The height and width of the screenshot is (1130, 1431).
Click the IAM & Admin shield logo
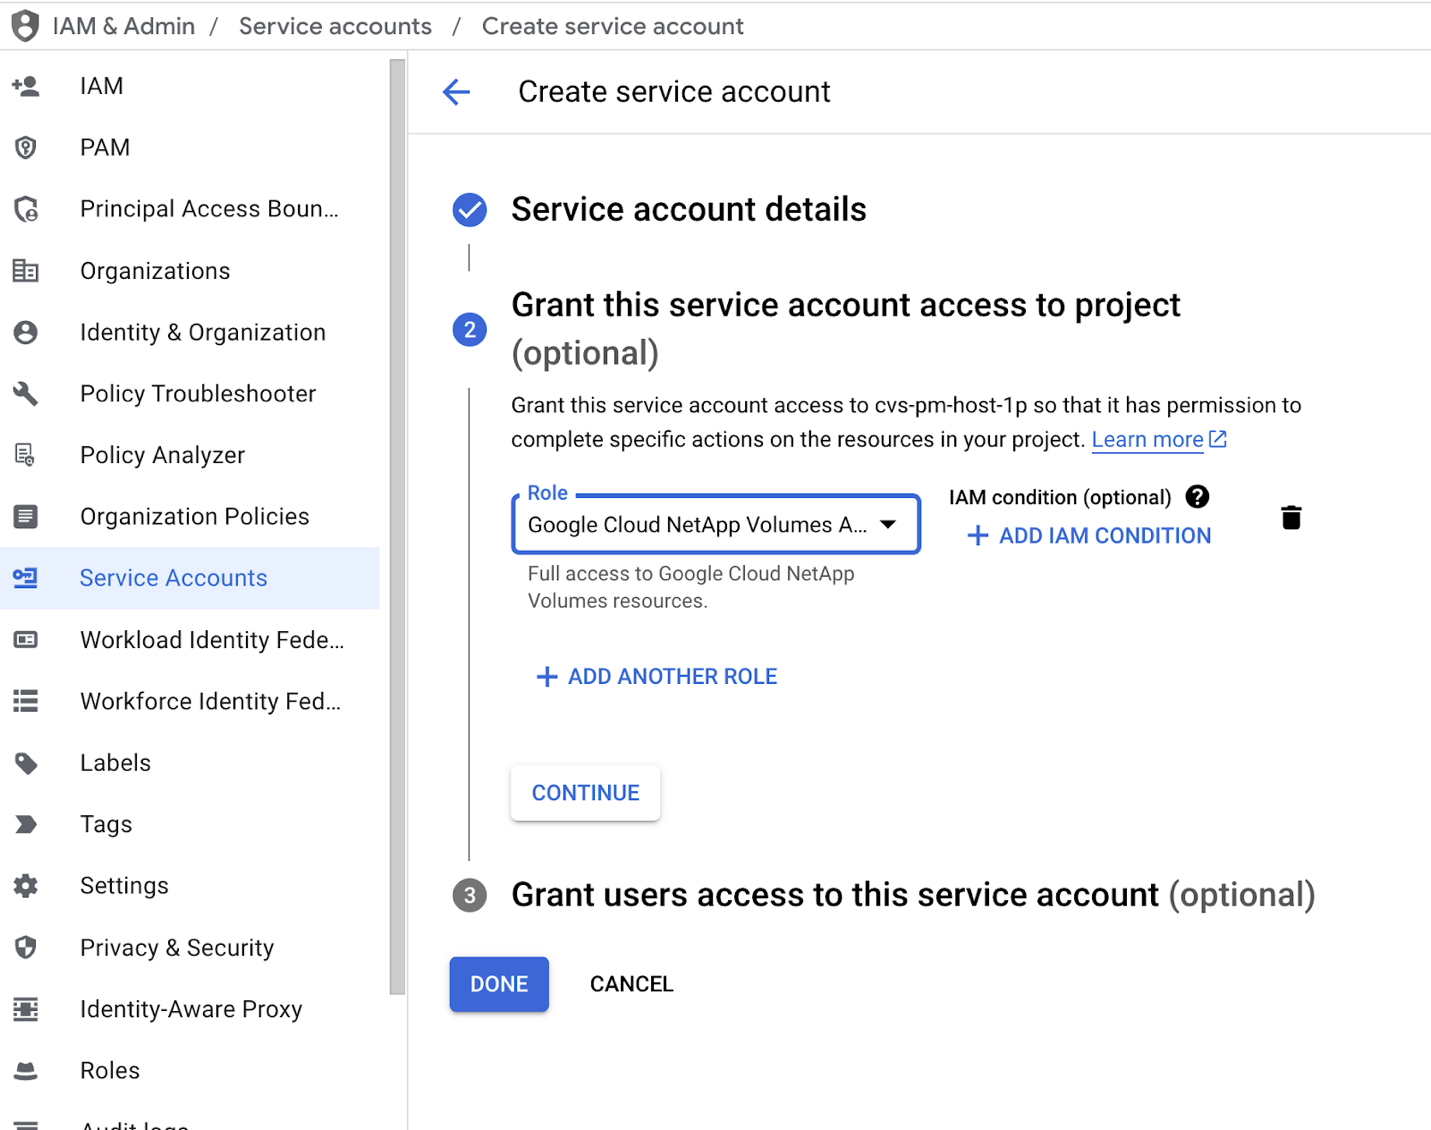pos(25,25)
